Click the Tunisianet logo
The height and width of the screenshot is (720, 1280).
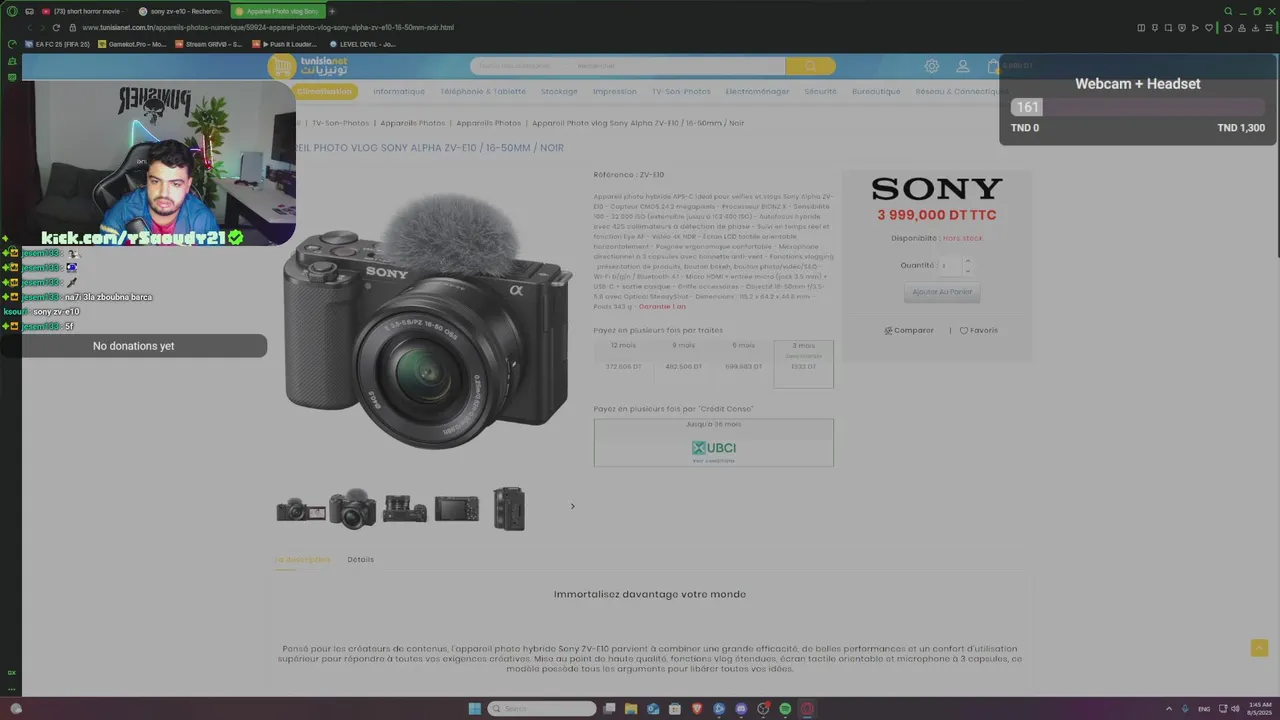click(x=309, y=66)
